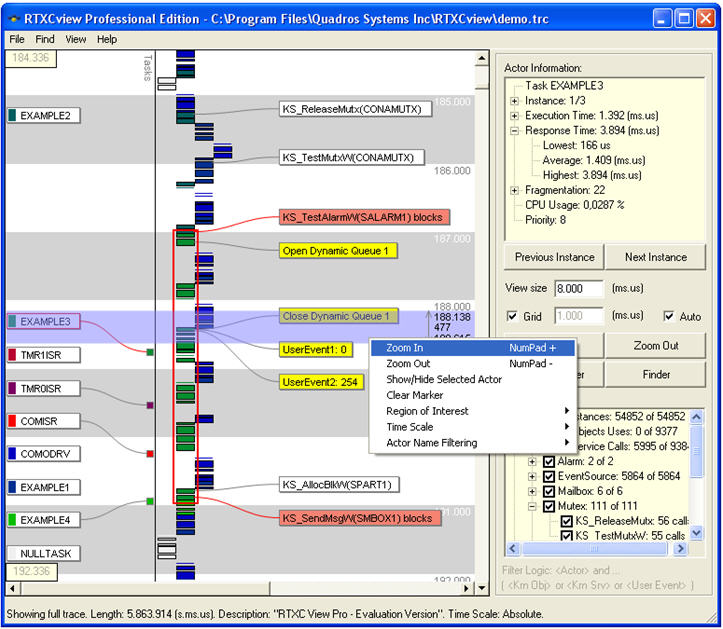This screenshot has width=723, height=629.
Task: Click the trace view scroll-up arrow
Action: [482, 58]
